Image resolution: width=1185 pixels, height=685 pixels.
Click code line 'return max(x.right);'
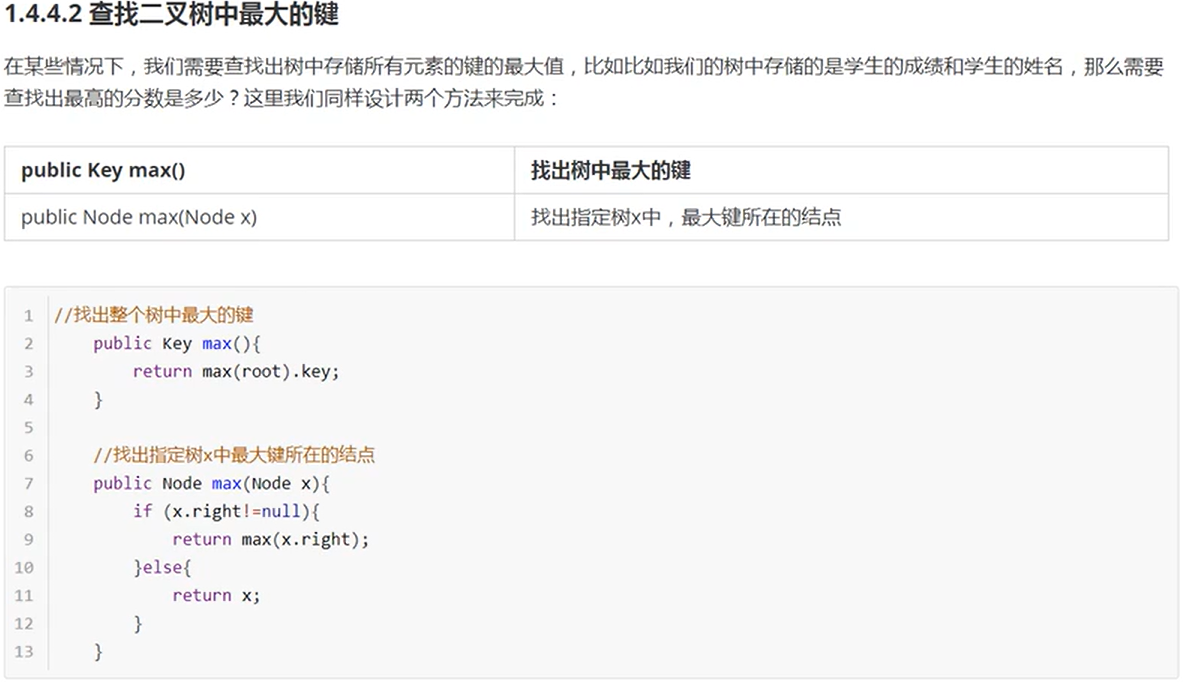(271, 539)
